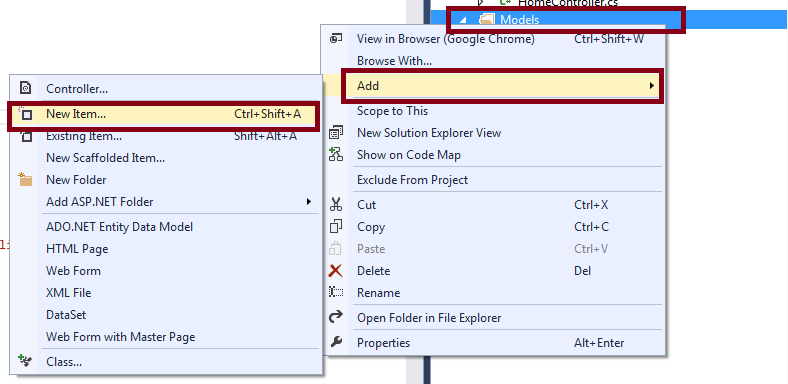Select New Folder entry

[76, 180]
